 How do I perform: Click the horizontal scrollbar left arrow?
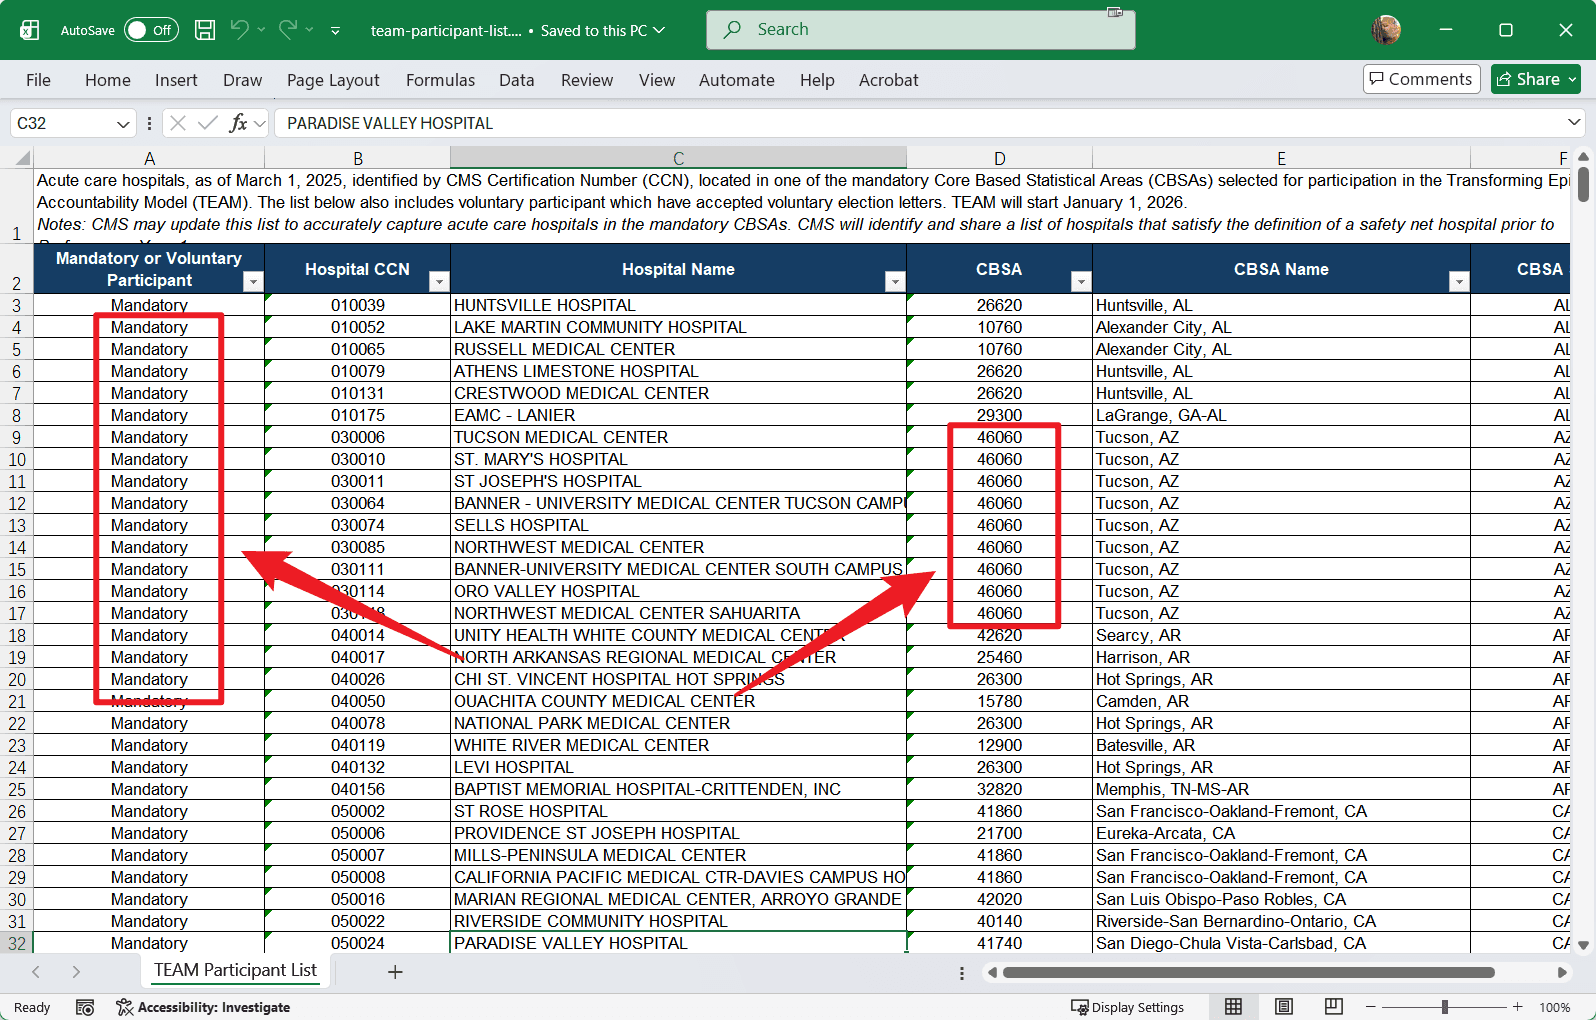992,972
